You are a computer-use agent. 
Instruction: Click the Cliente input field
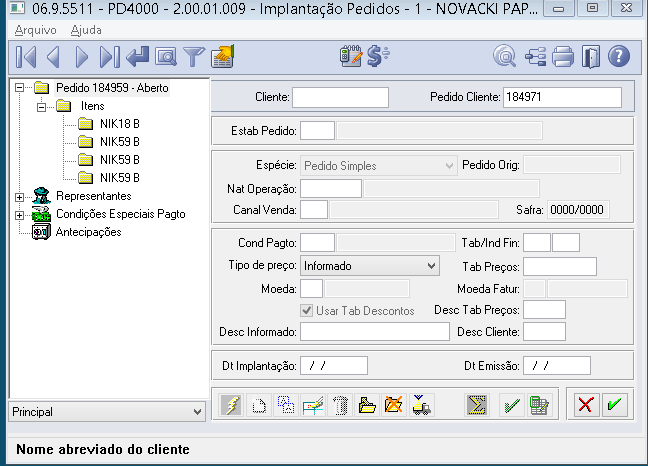(341, 97)
